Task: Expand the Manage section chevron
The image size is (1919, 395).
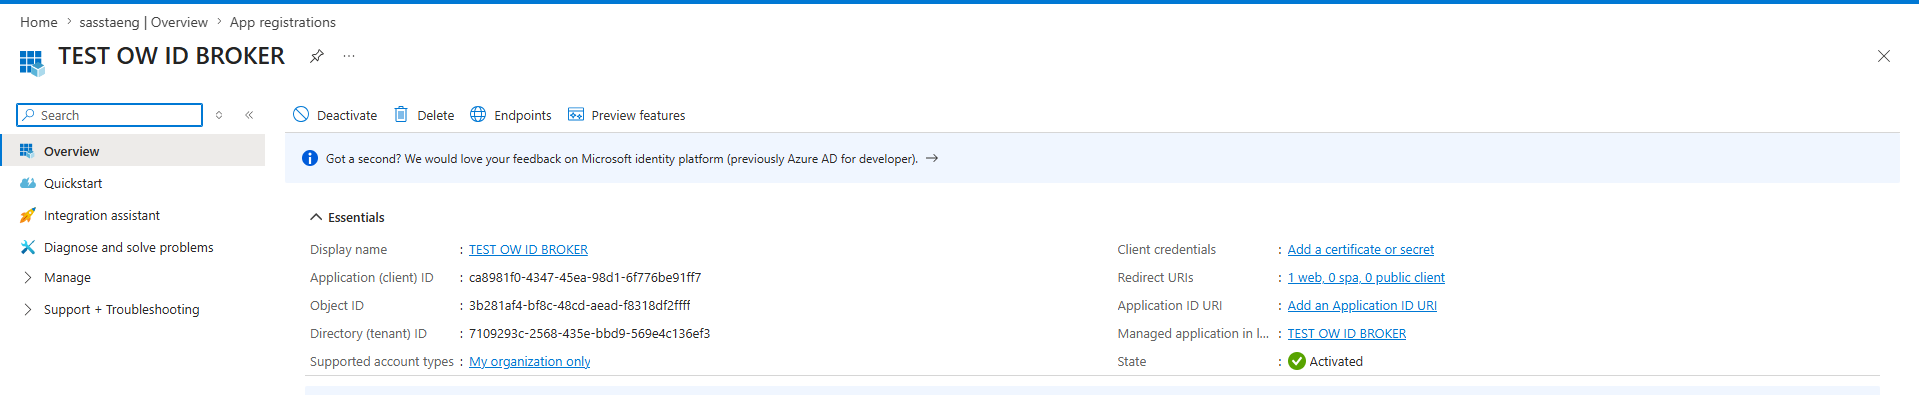Action: [x=27, y=278]
